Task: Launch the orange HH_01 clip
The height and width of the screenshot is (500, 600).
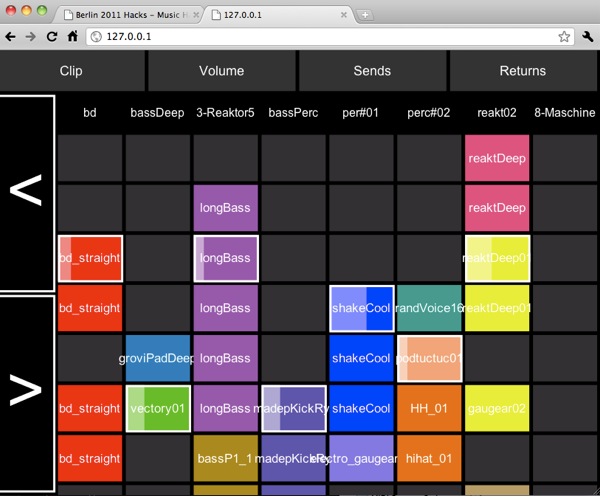Action: (429, 409)
